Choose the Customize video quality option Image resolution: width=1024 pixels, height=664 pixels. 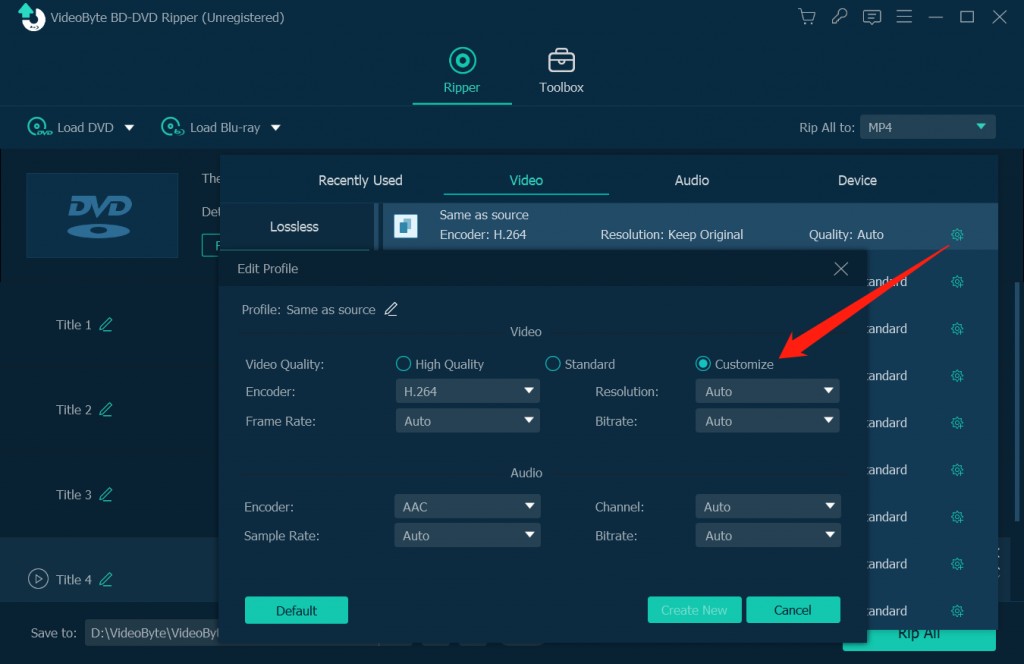[x=703, y=364]
